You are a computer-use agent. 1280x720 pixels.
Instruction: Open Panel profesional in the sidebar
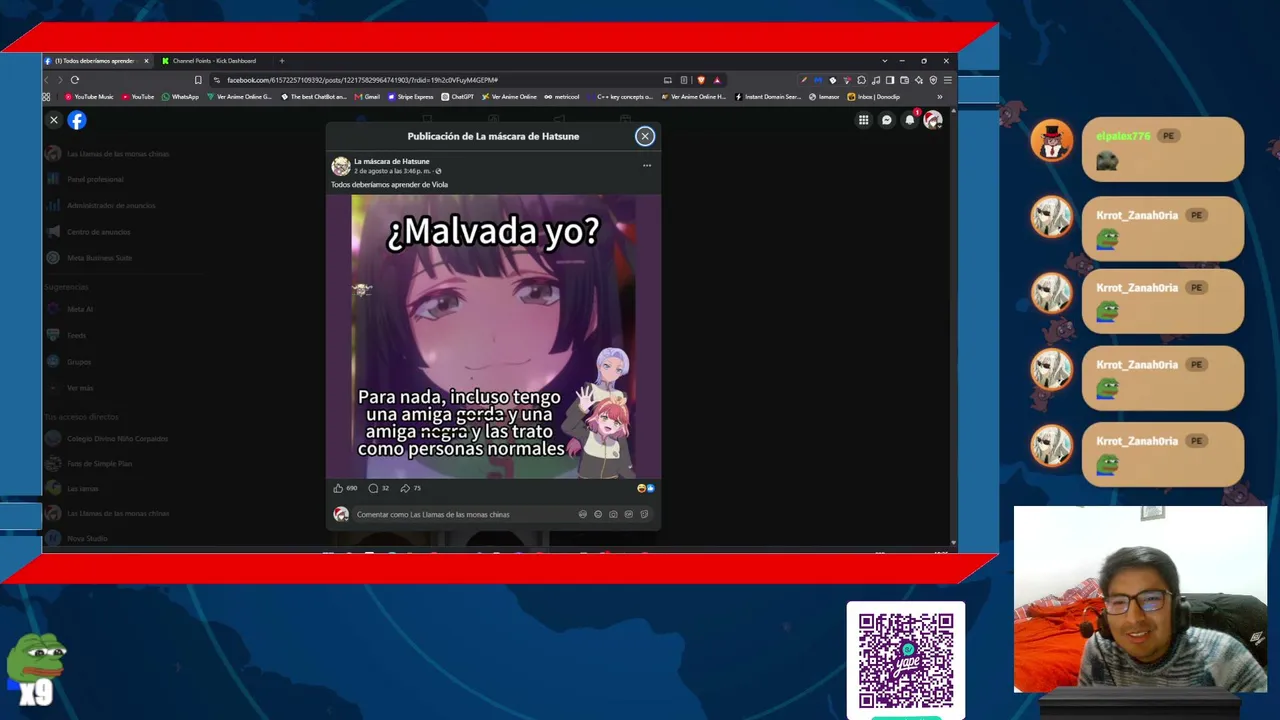[x=86, y=179]
